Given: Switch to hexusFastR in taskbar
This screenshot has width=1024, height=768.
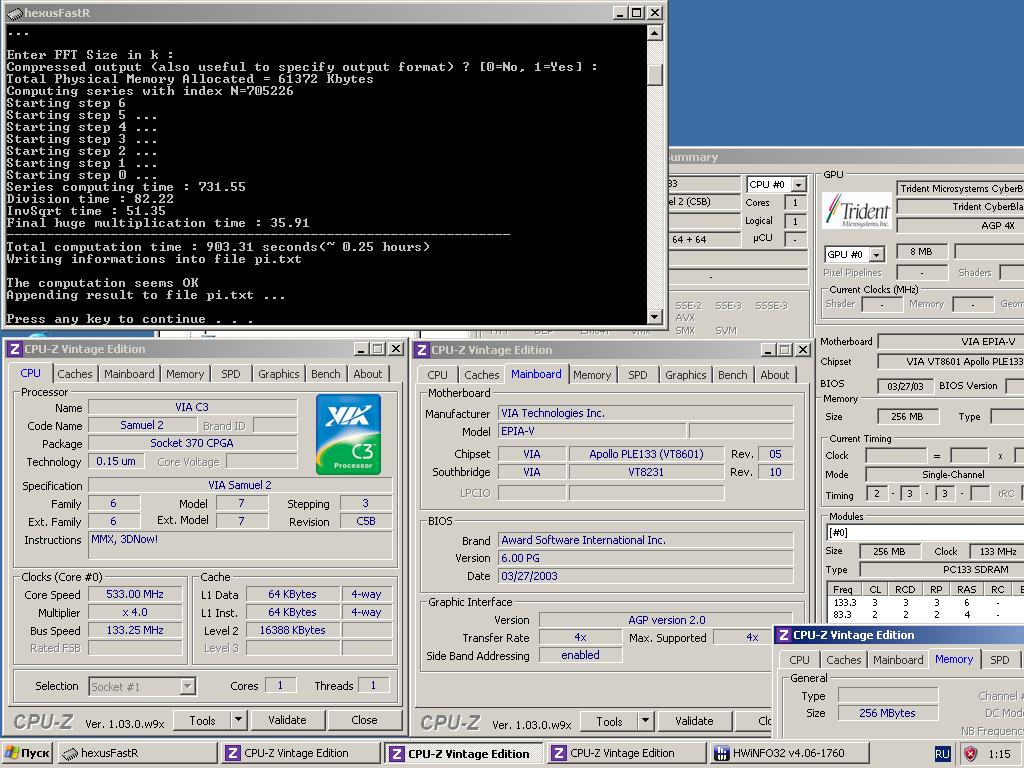Looking at the screenshot, I should coord(137,753).
